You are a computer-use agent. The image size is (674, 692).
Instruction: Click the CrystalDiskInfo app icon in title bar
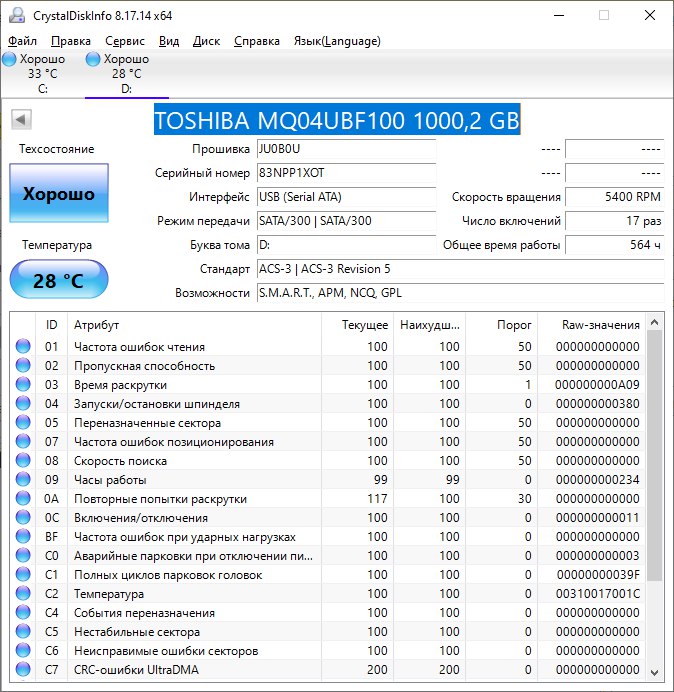[17, 15]
